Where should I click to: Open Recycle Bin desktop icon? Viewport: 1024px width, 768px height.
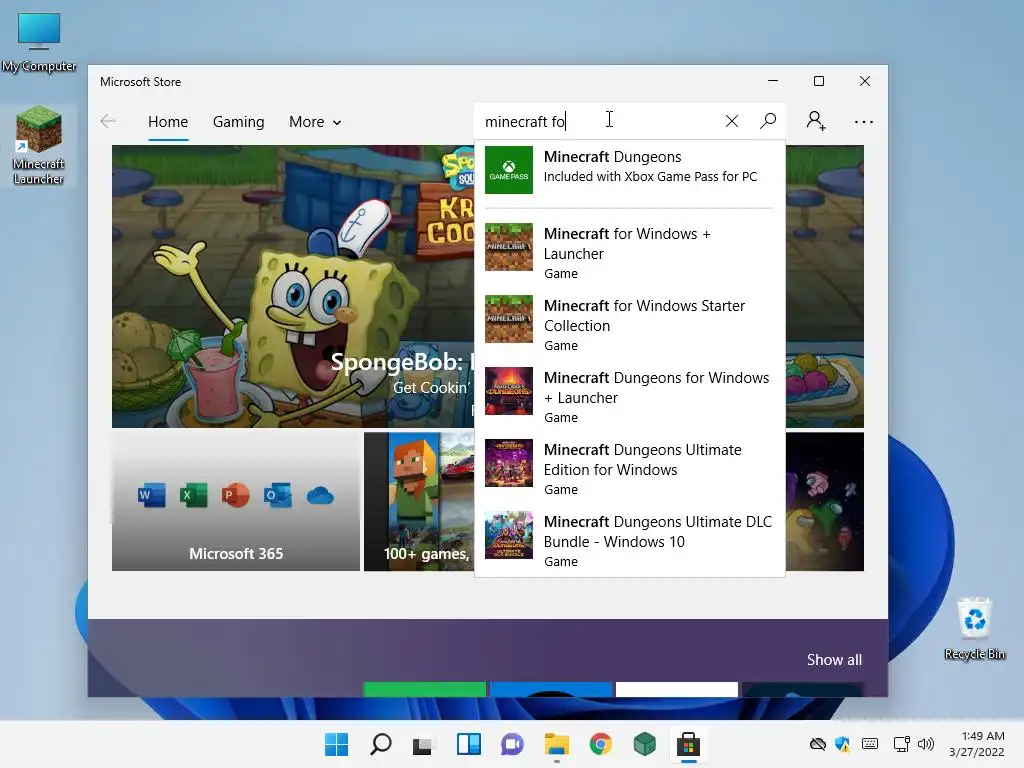(974, 628)
